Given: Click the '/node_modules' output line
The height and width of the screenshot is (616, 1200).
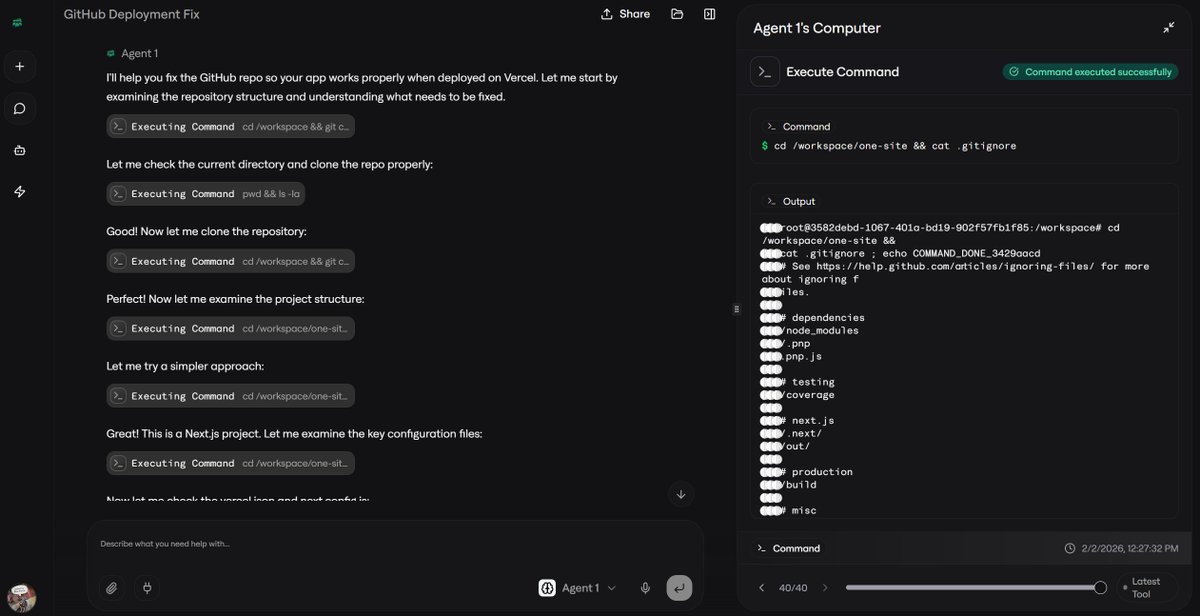Looking at the screenshot, I should point(821,331).
